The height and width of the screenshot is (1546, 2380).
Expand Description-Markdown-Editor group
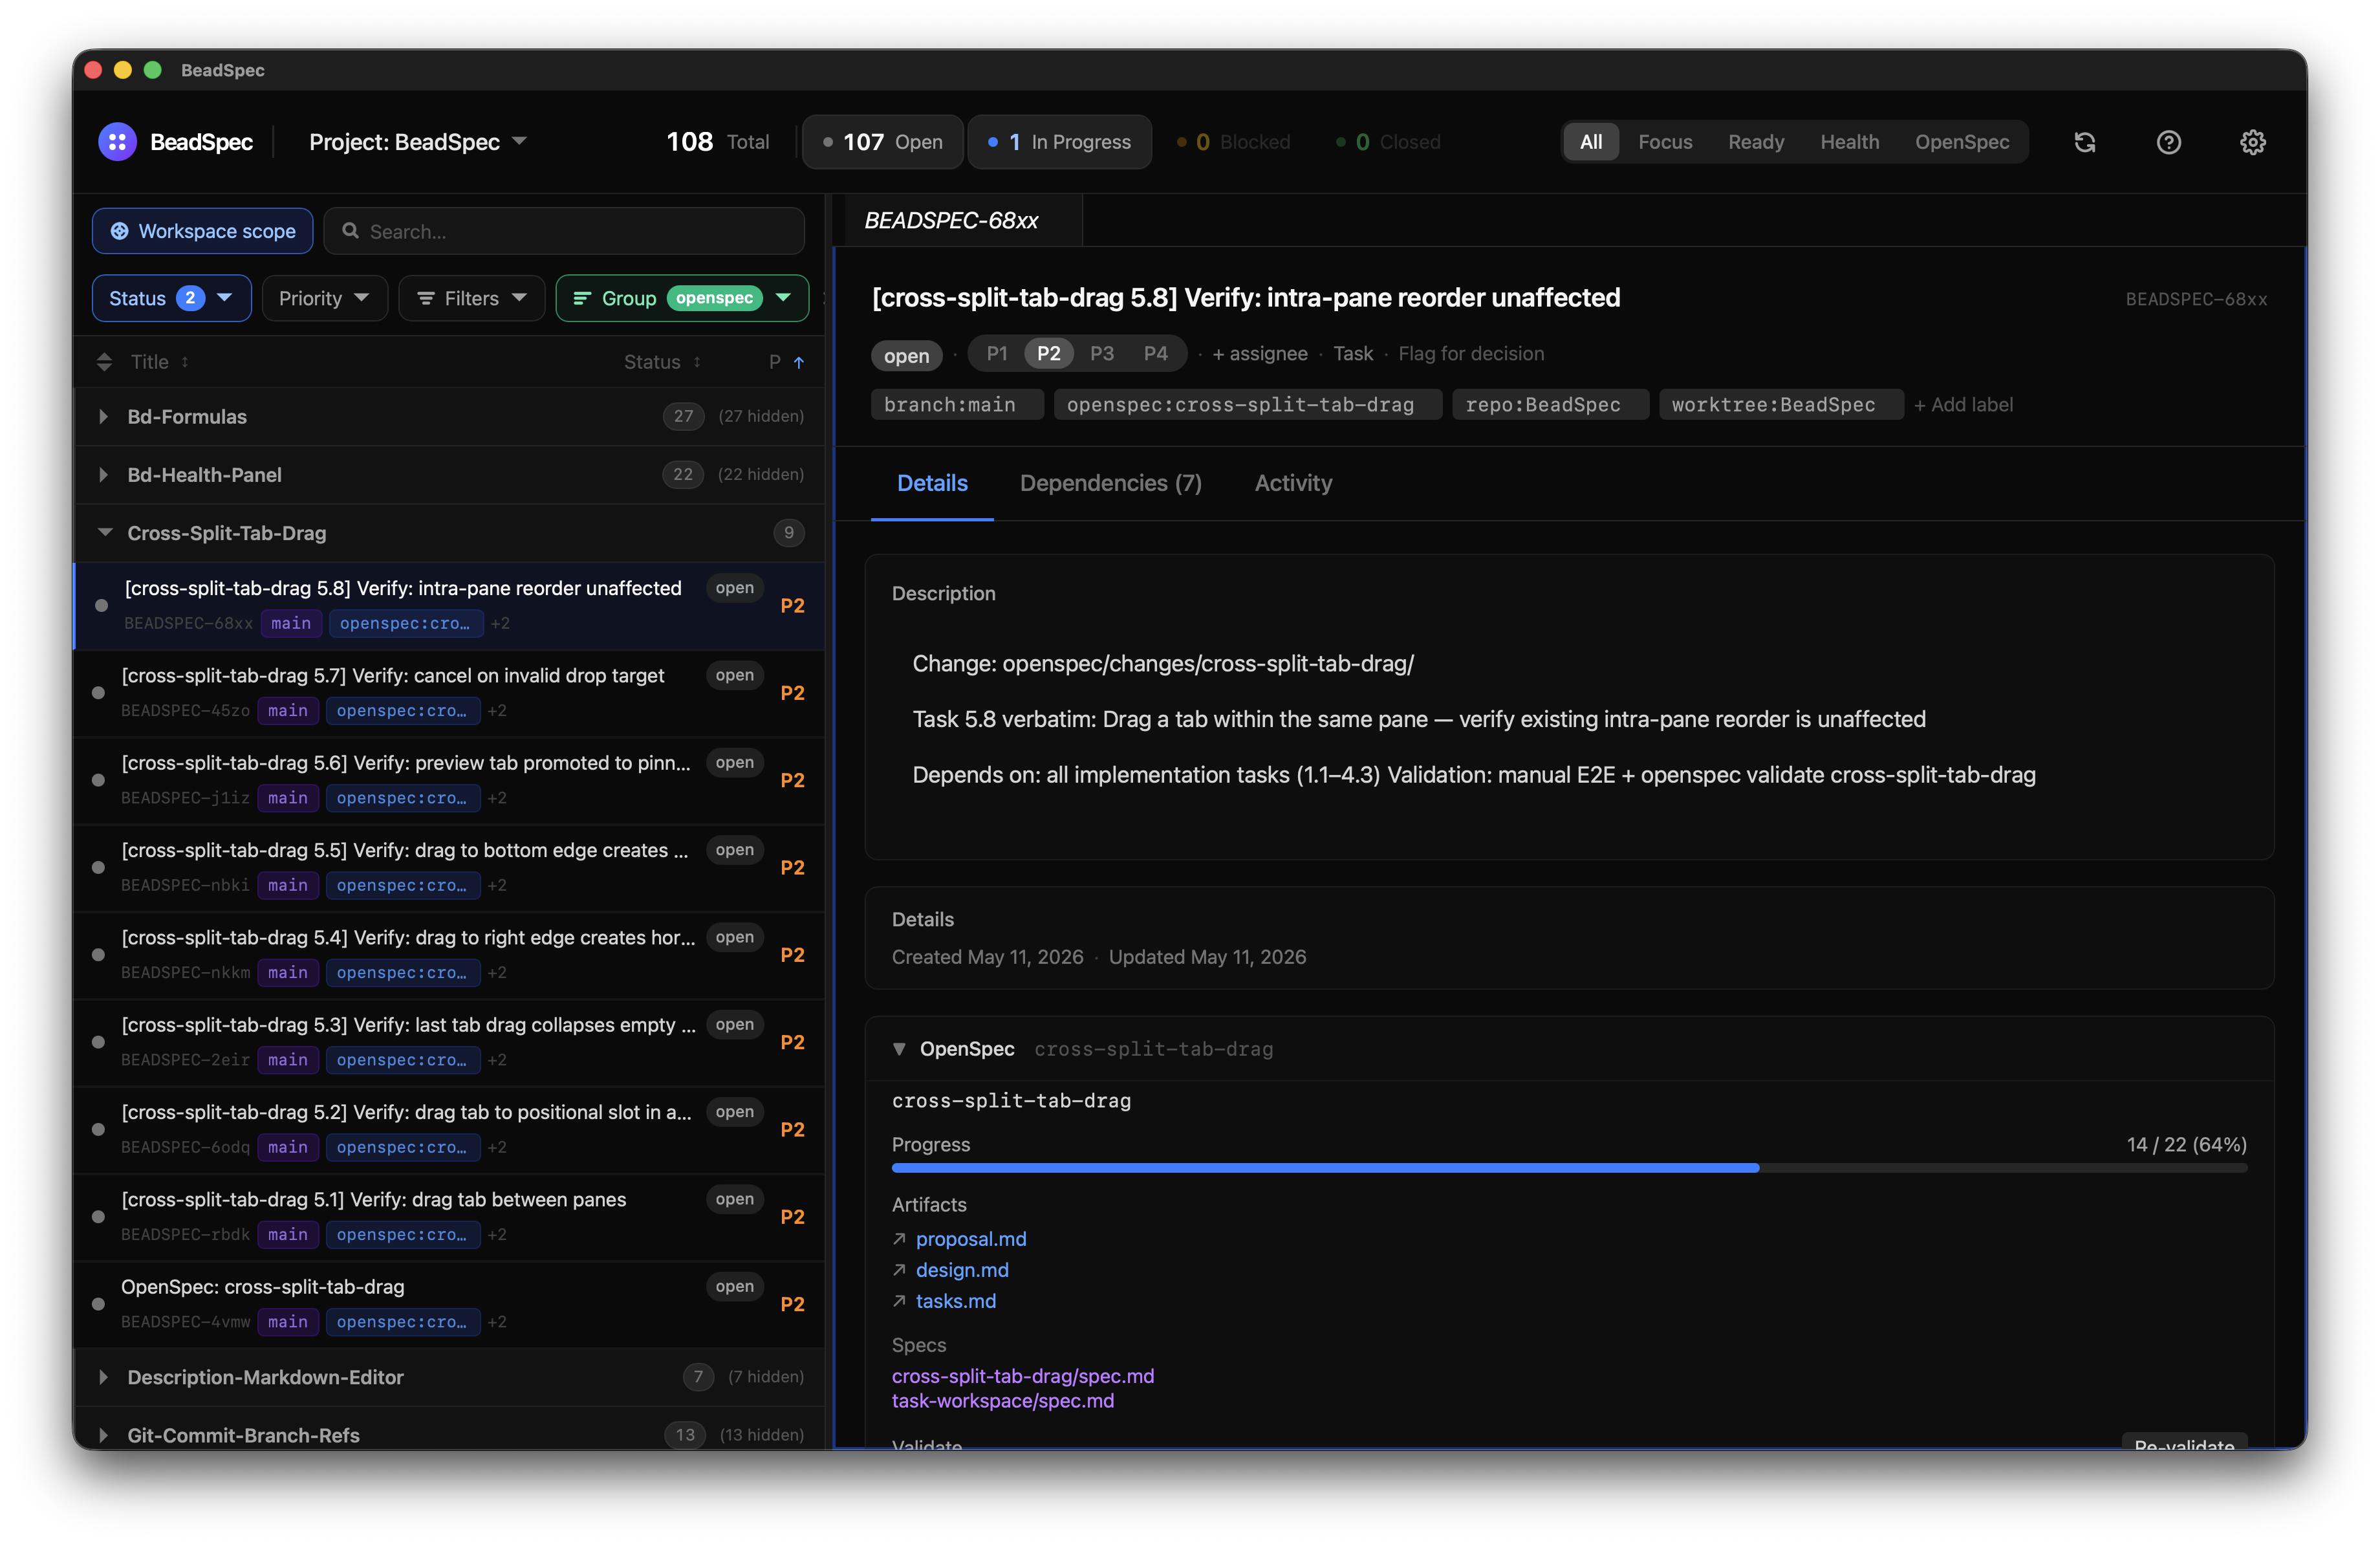[104, 1377]
